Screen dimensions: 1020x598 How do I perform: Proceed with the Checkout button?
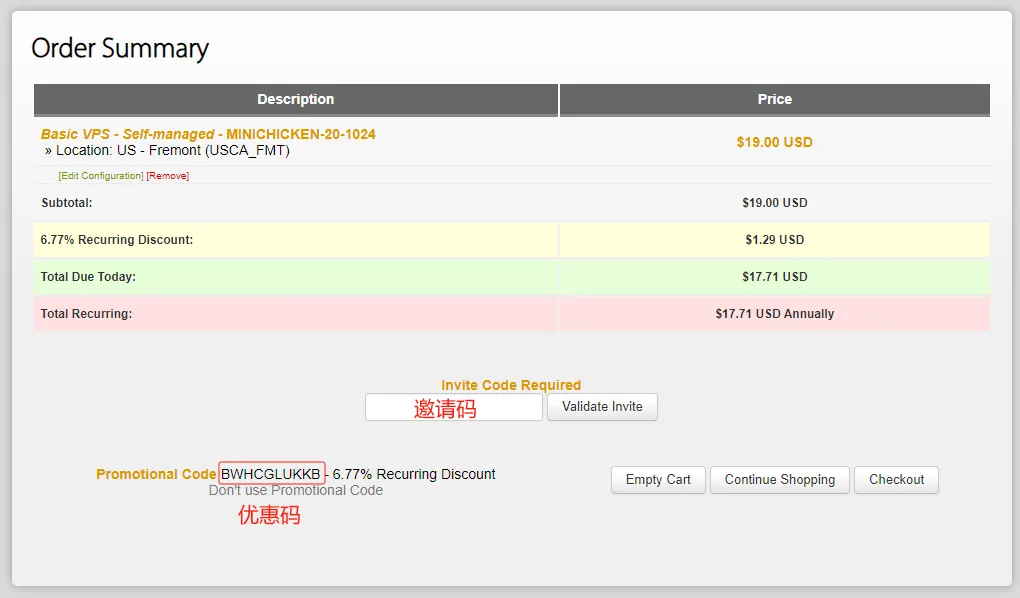coord(896,480)
